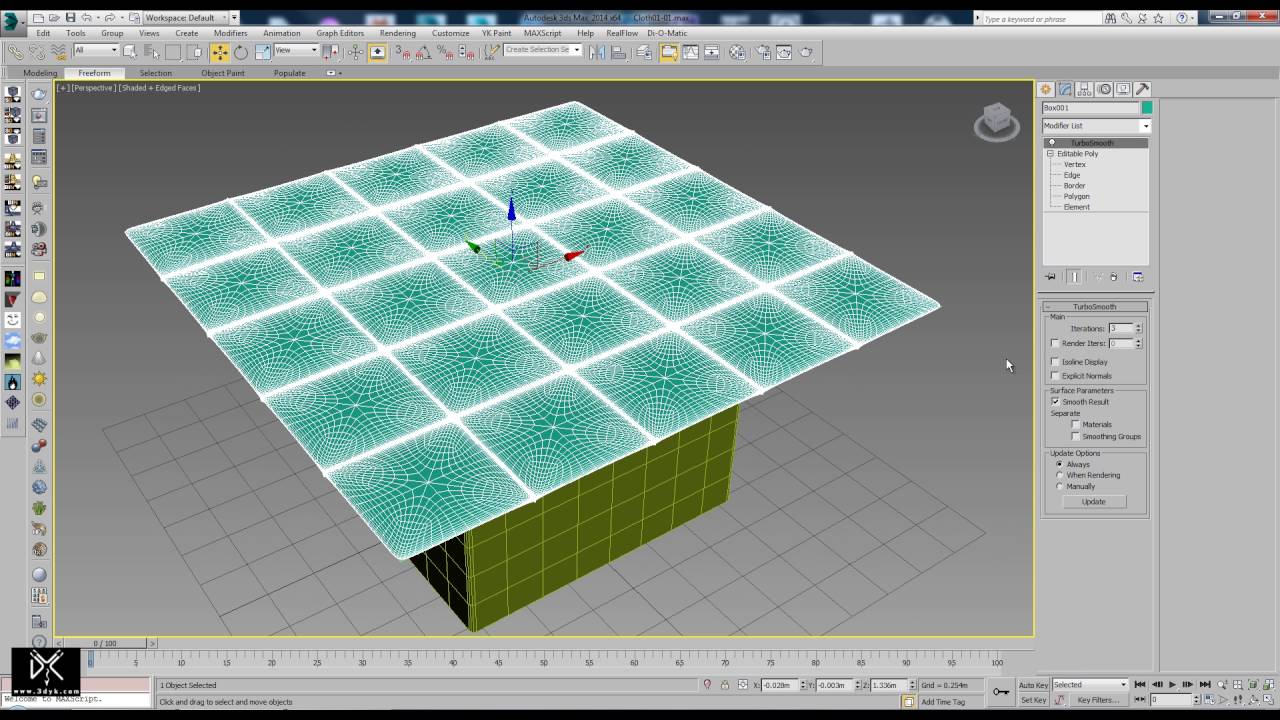Open the Display command panel tab
The width and height of the screenshot is (1280, 720).
point(1123,89)
